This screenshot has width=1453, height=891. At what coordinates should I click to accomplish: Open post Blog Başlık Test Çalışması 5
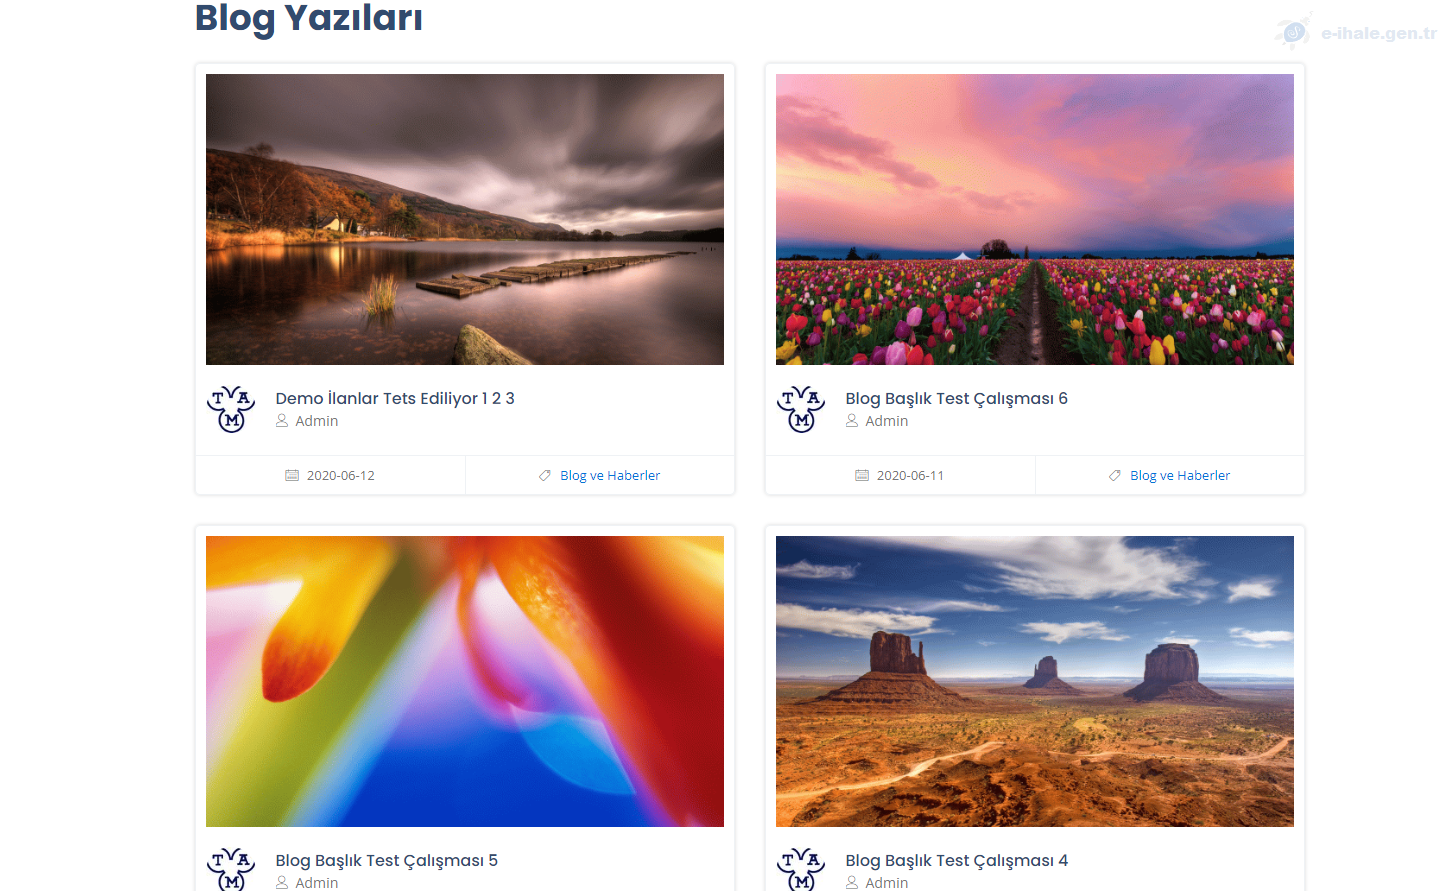[x=387, y=860]
